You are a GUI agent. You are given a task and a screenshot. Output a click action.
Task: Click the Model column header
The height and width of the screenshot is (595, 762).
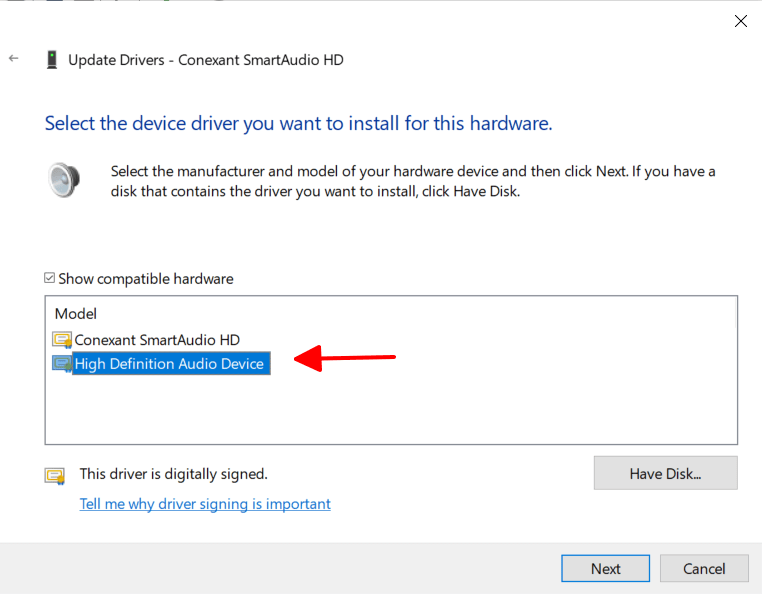click(x=77, y=314)
